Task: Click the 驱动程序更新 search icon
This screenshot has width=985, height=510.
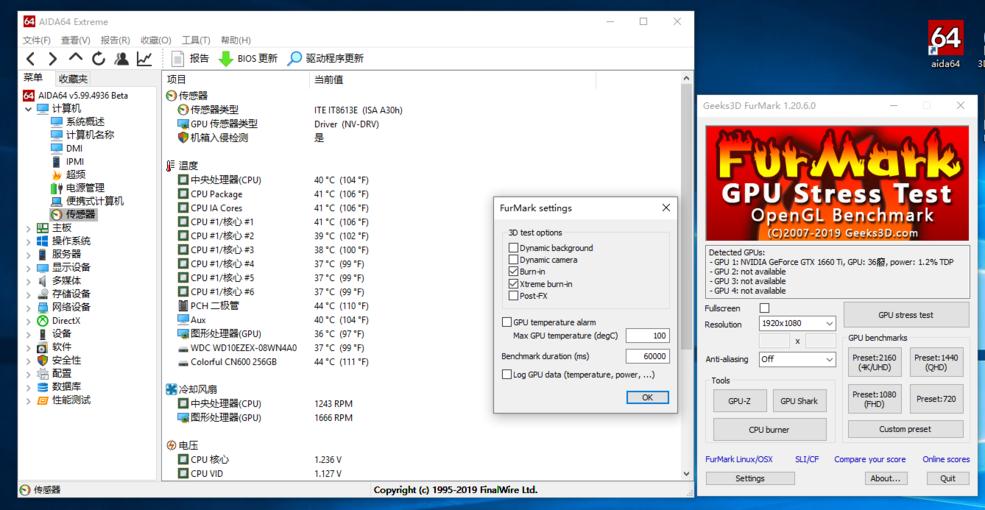Action: tap(294, 58)
